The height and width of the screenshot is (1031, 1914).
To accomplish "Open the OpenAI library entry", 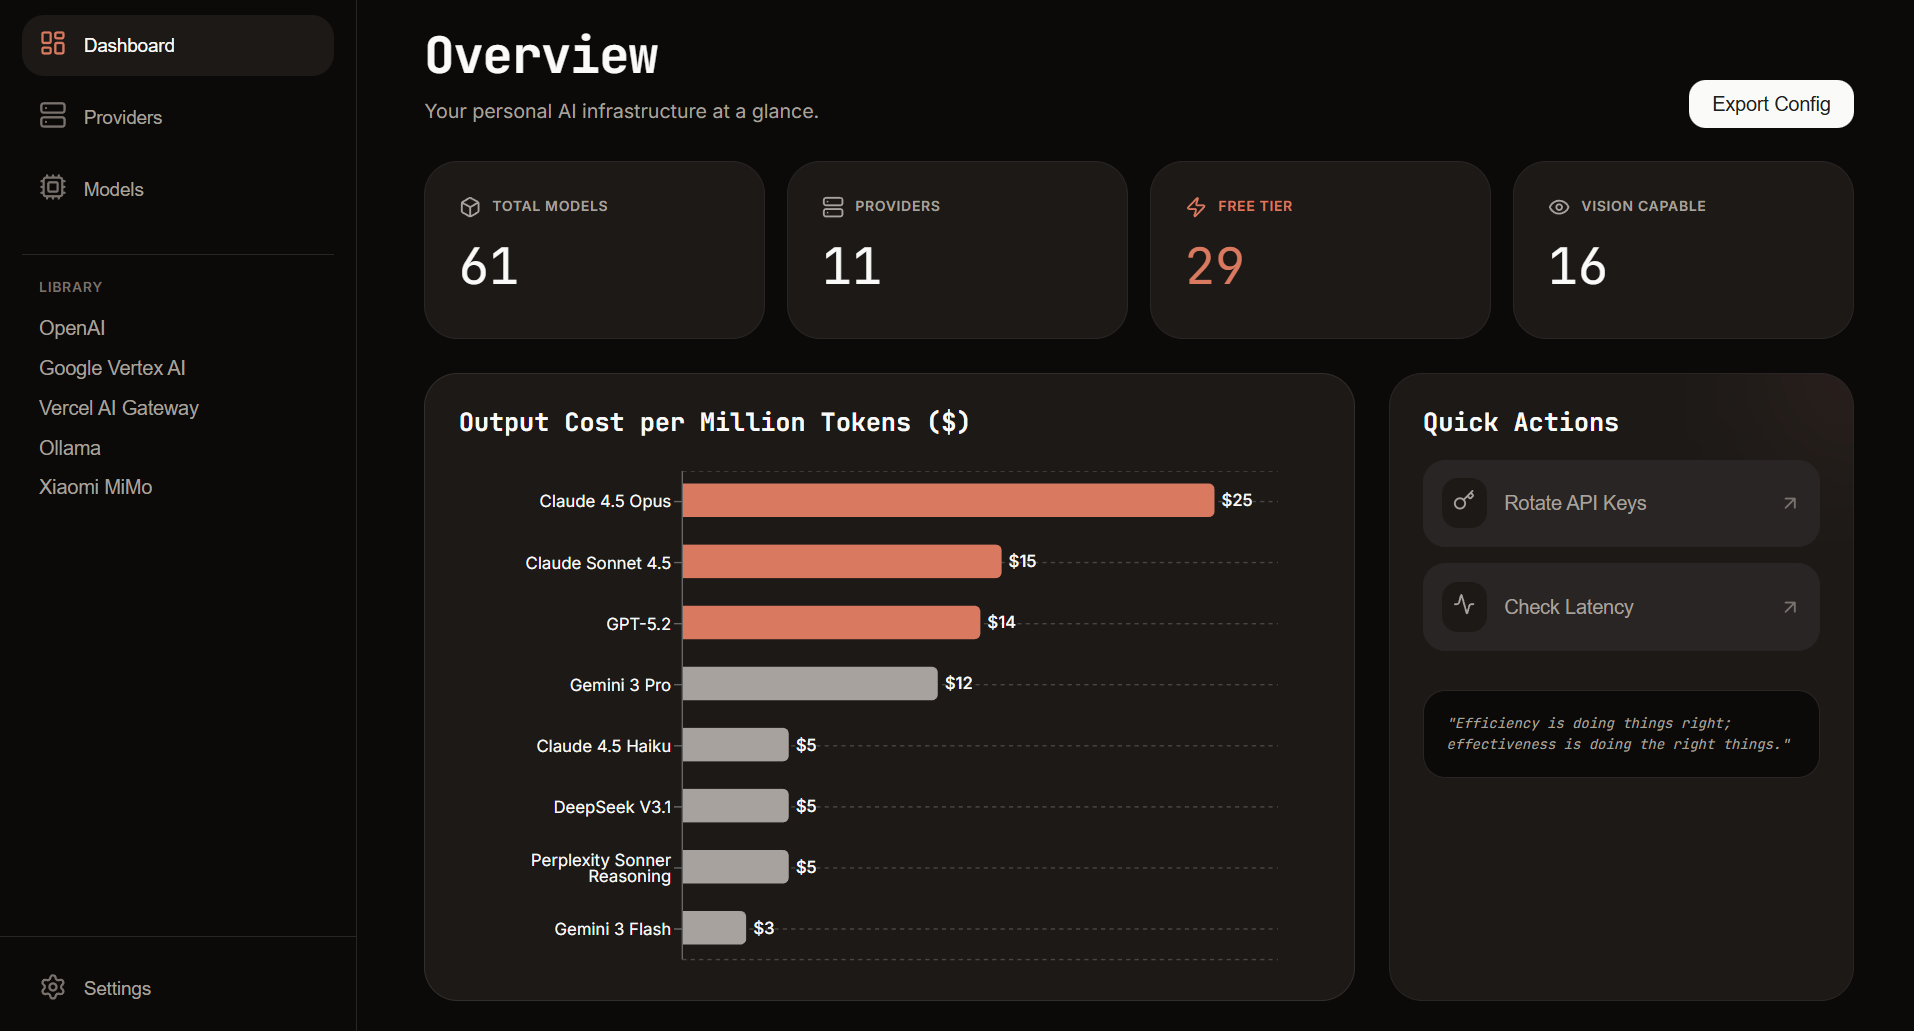I will [x=71, y=328].
